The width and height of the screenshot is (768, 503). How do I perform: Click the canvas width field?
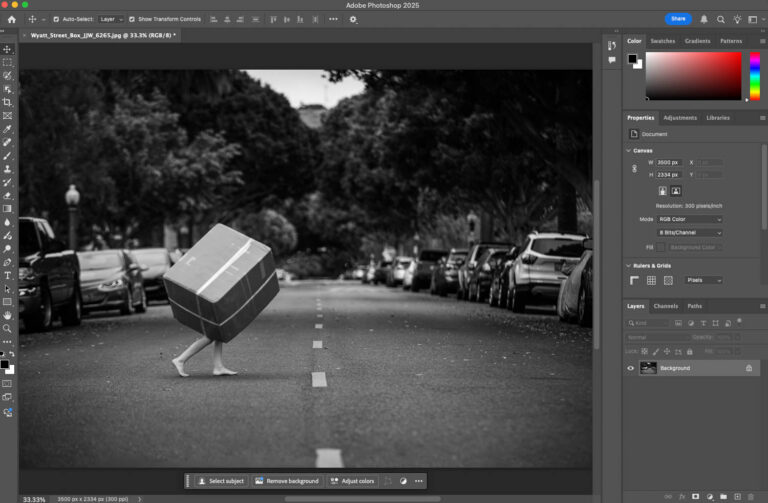click(668, 163)
